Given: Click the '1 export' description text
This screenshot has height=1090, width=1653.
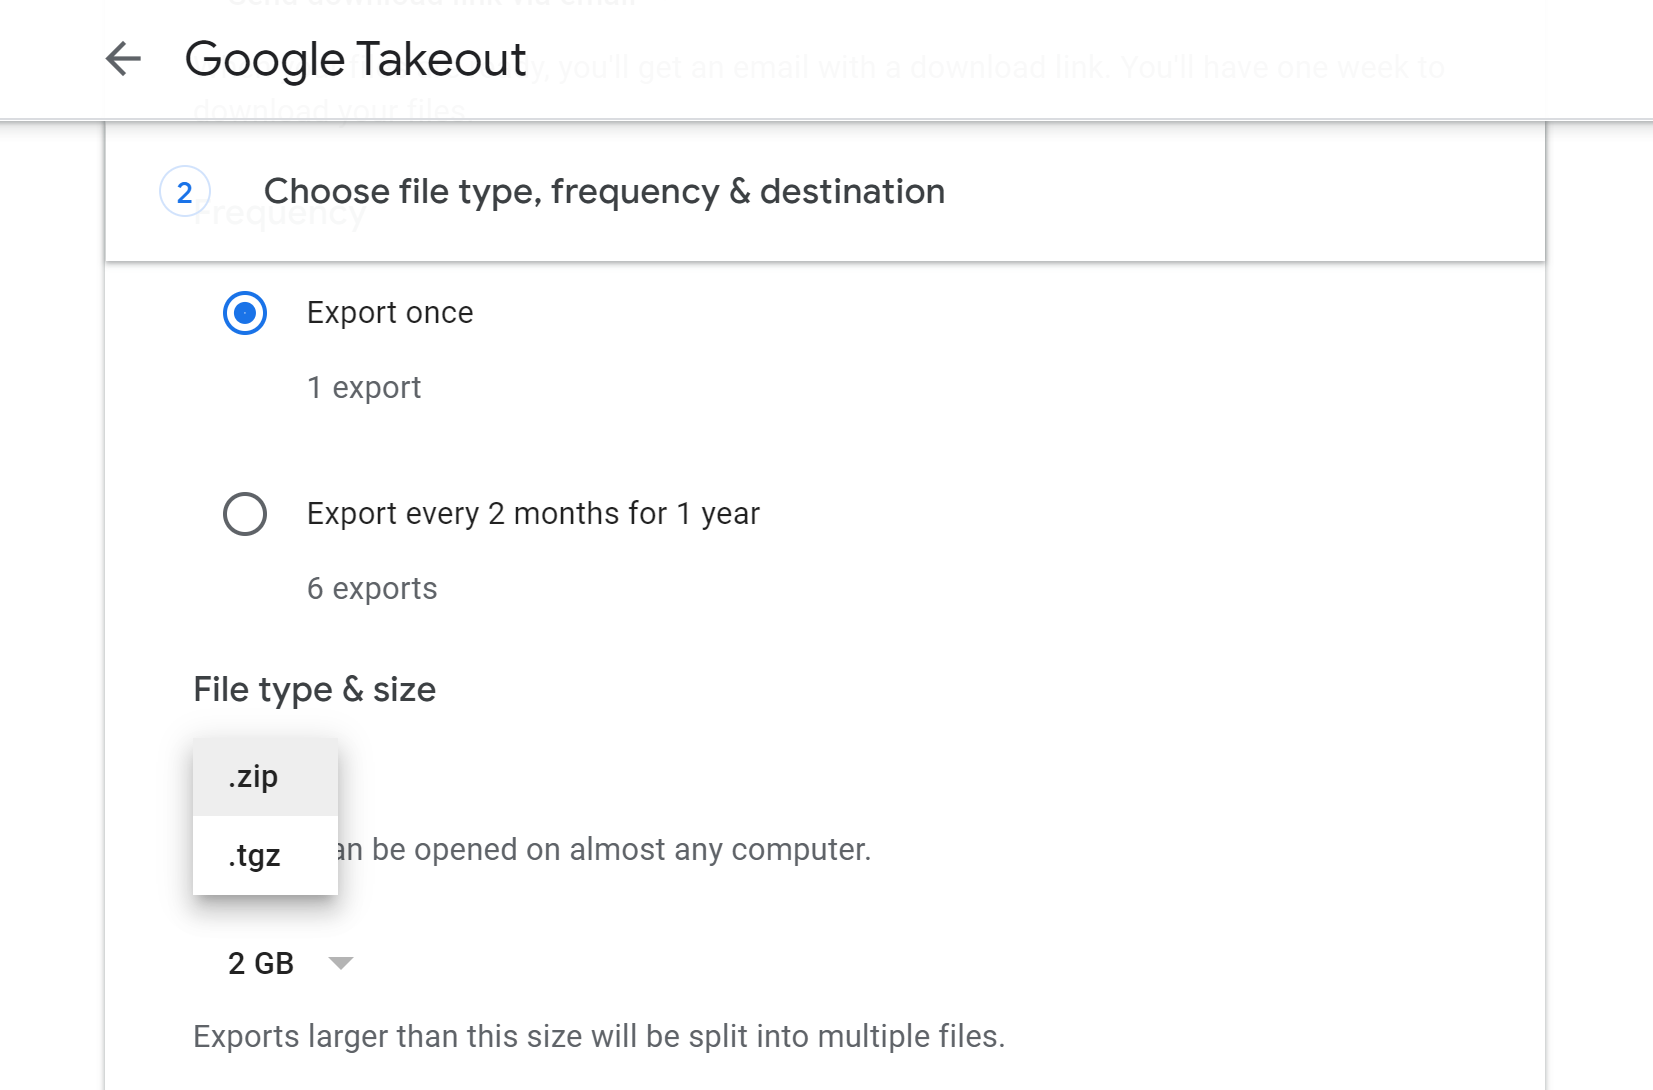Looking at the screenshot, I should click(364, 388).
